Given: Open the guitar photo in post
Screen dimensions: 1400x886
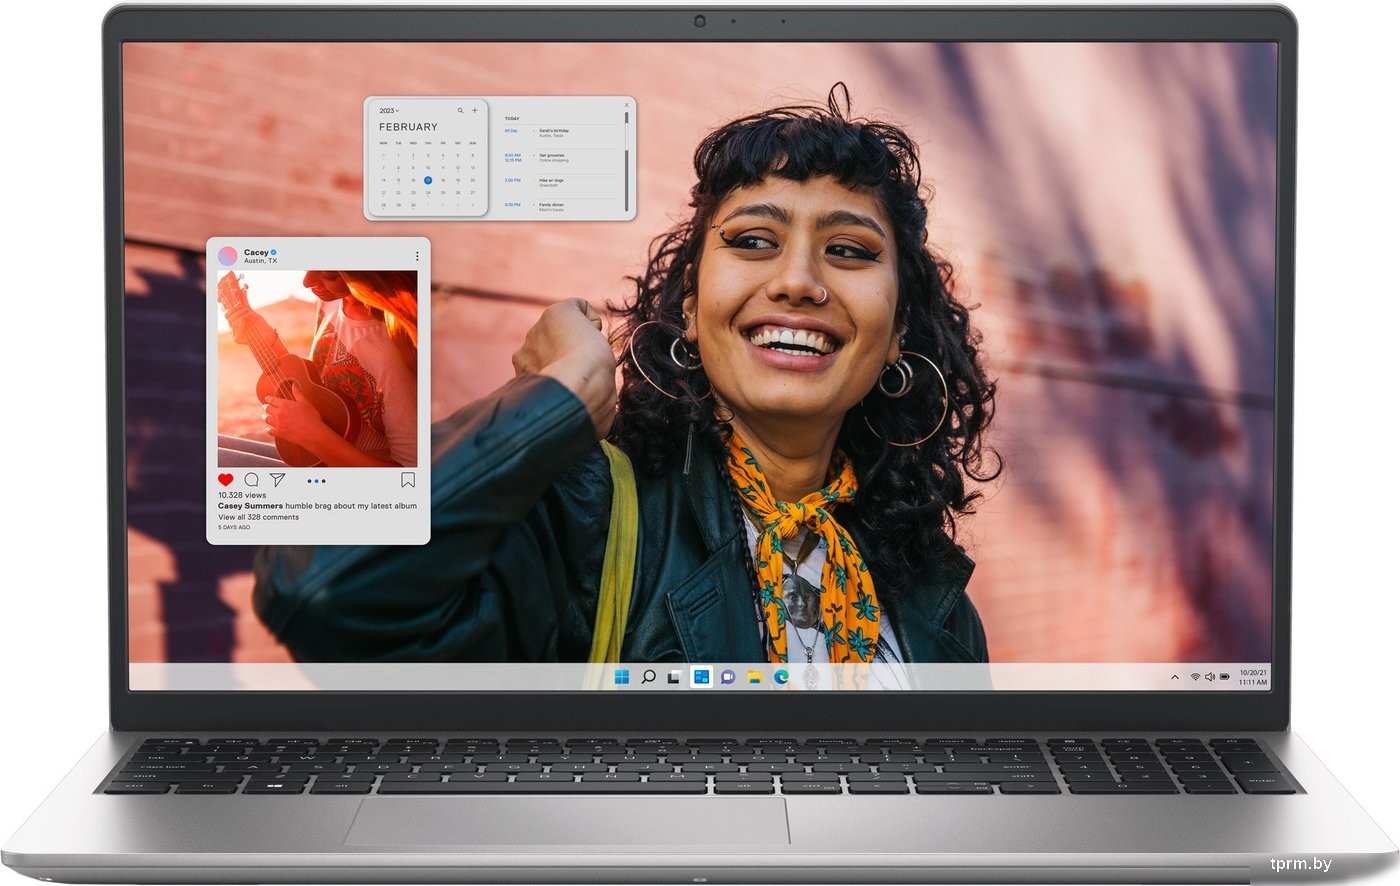Looking at the screenshot, I should point(317,368).
